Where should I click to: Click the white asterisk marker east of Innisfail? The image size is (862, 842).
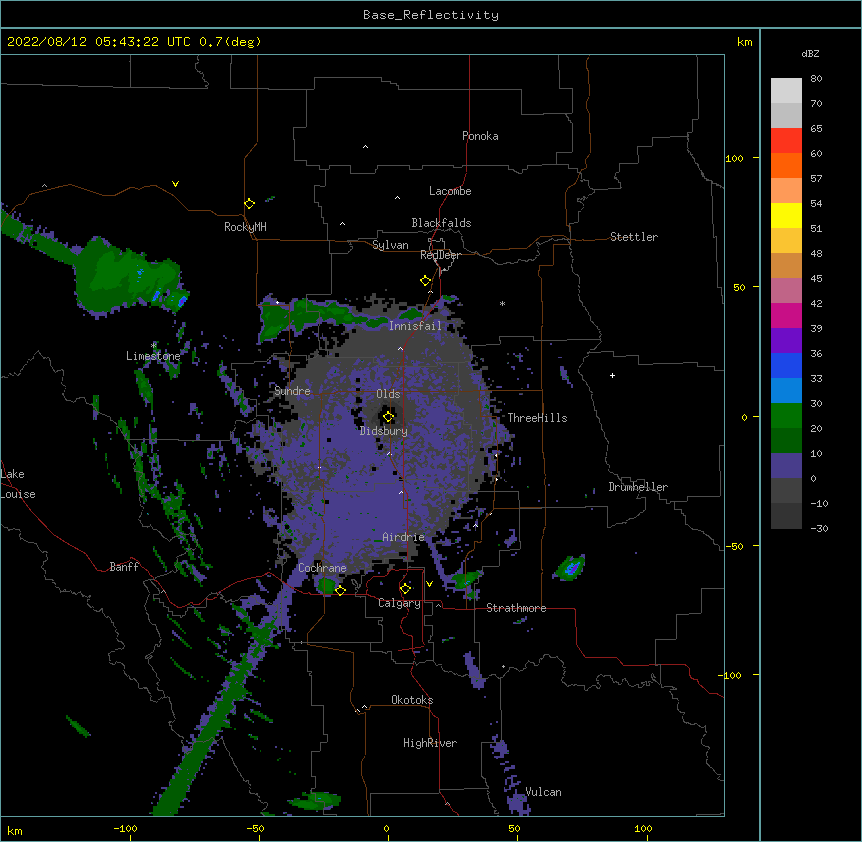(502, 303)
